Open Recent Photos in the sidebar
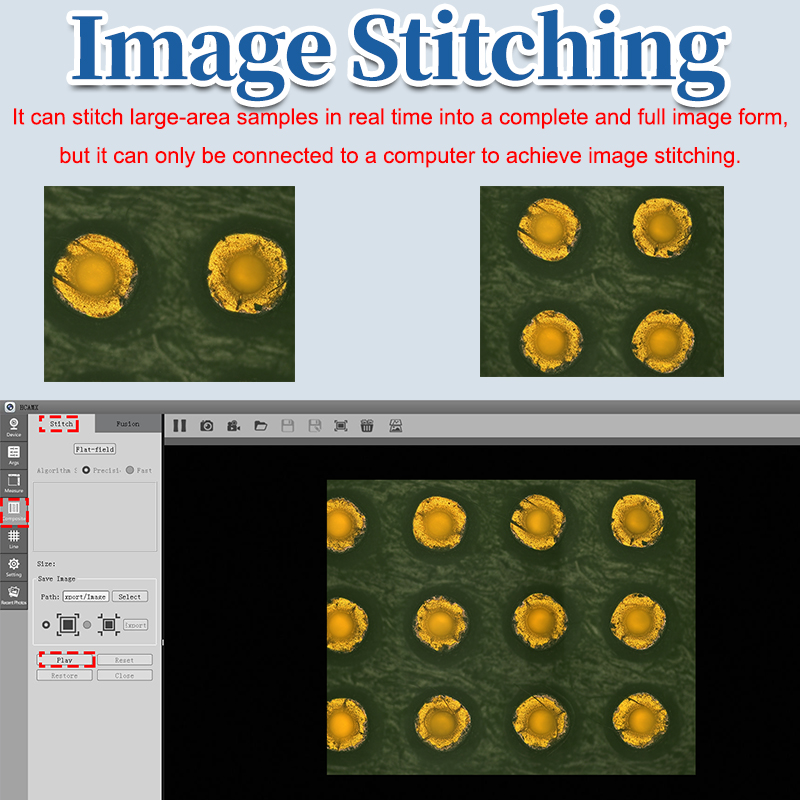Screen dimensions: 800x800 (14, 595)
